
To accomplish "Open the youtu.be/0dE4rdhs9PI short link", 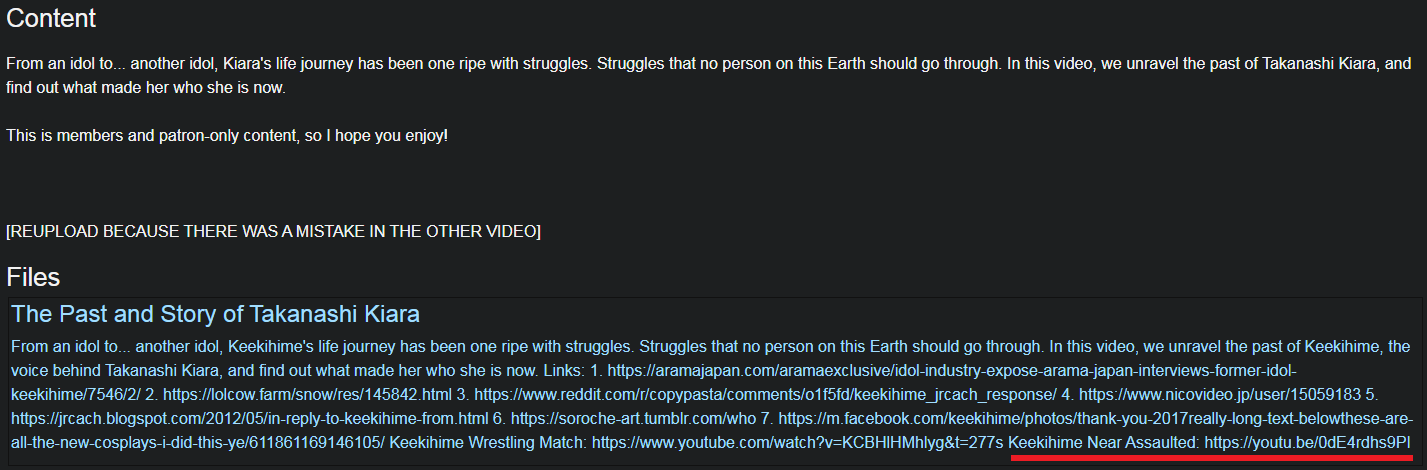I will 1307,441.
